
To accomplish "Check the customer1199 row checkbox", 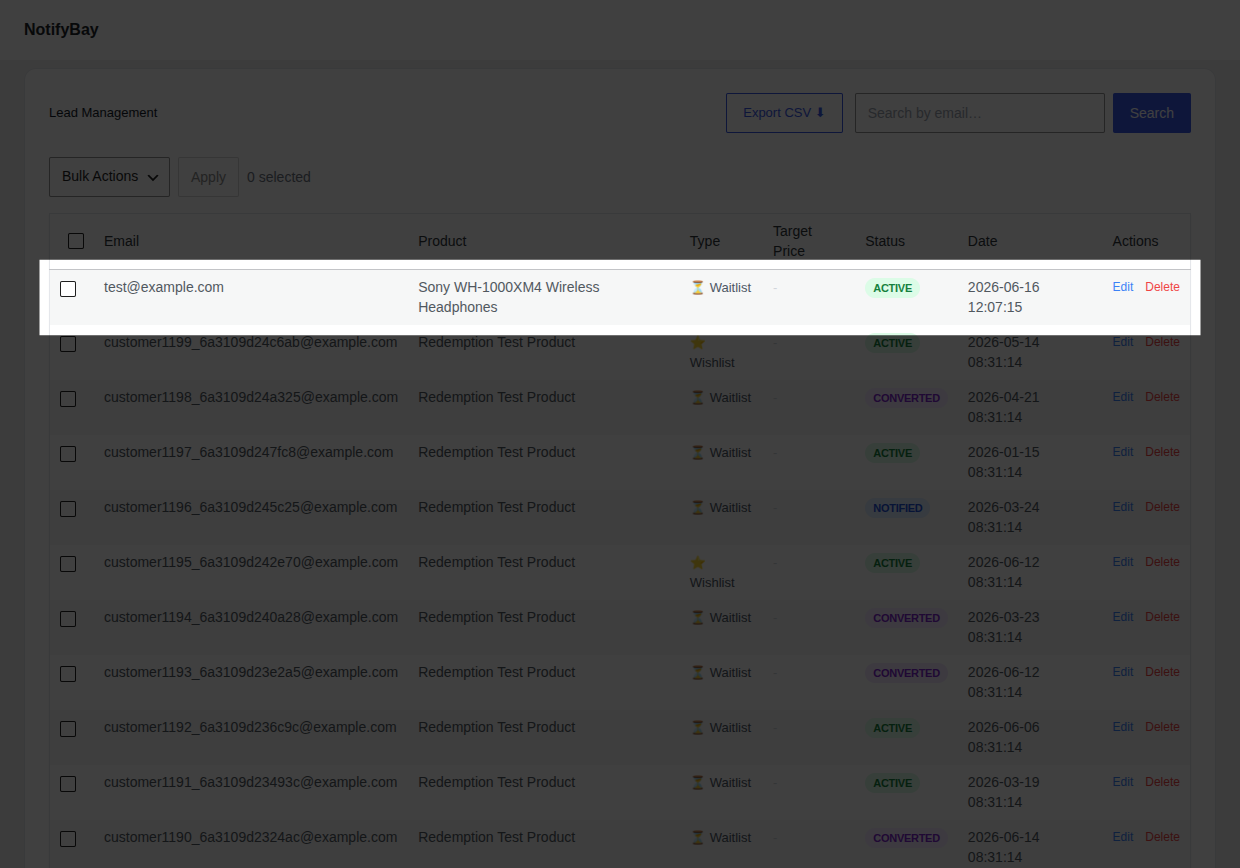I will click(68, 344).
